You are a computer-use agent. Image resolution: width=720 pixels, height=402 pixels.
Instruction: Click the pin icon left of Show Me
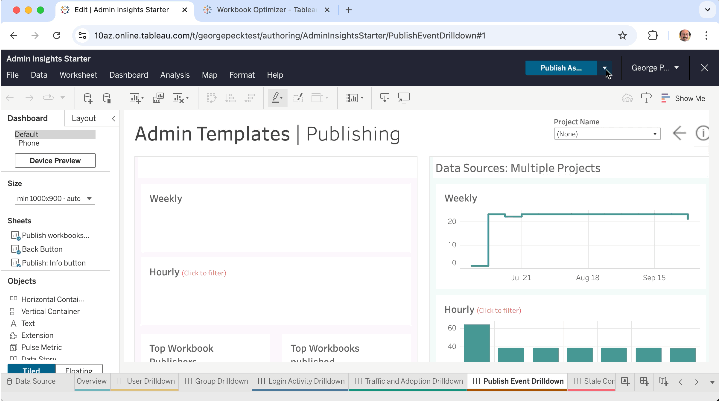646,98
